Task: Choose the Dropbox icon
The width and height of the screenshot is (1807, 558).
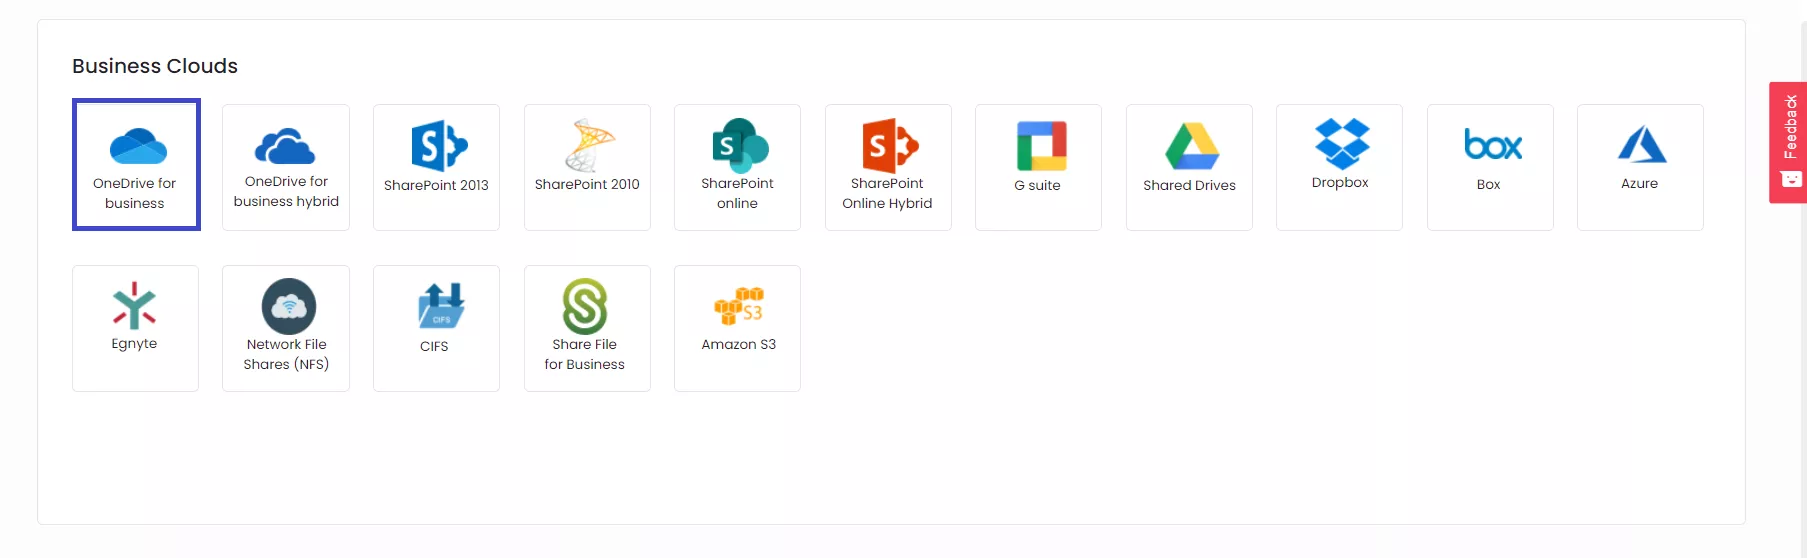Action: 1341,144
